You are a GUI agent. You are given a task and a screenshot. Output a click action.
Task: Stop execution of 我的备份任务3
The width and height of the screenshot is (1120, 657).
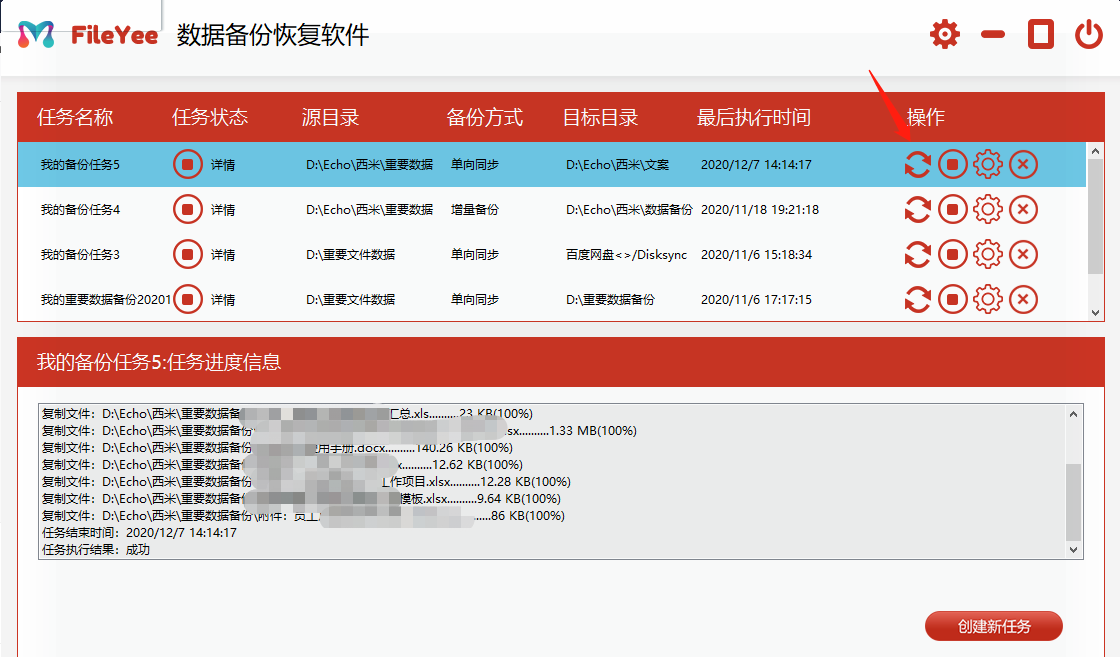(952, 254)
